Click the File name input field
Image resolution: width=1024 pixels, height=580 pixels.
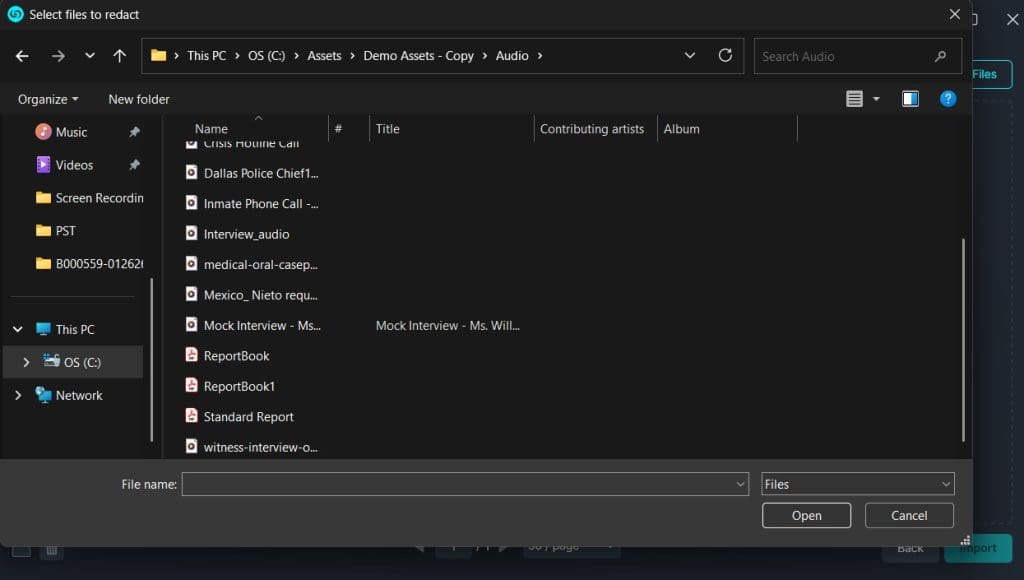[x=458, y=484]
